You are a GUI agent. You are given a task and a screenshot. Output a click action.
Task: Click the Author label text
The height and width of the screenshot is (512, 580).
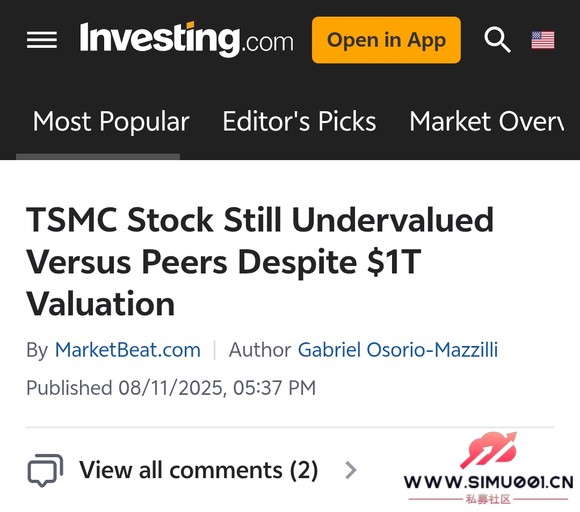tap(260, 350)
